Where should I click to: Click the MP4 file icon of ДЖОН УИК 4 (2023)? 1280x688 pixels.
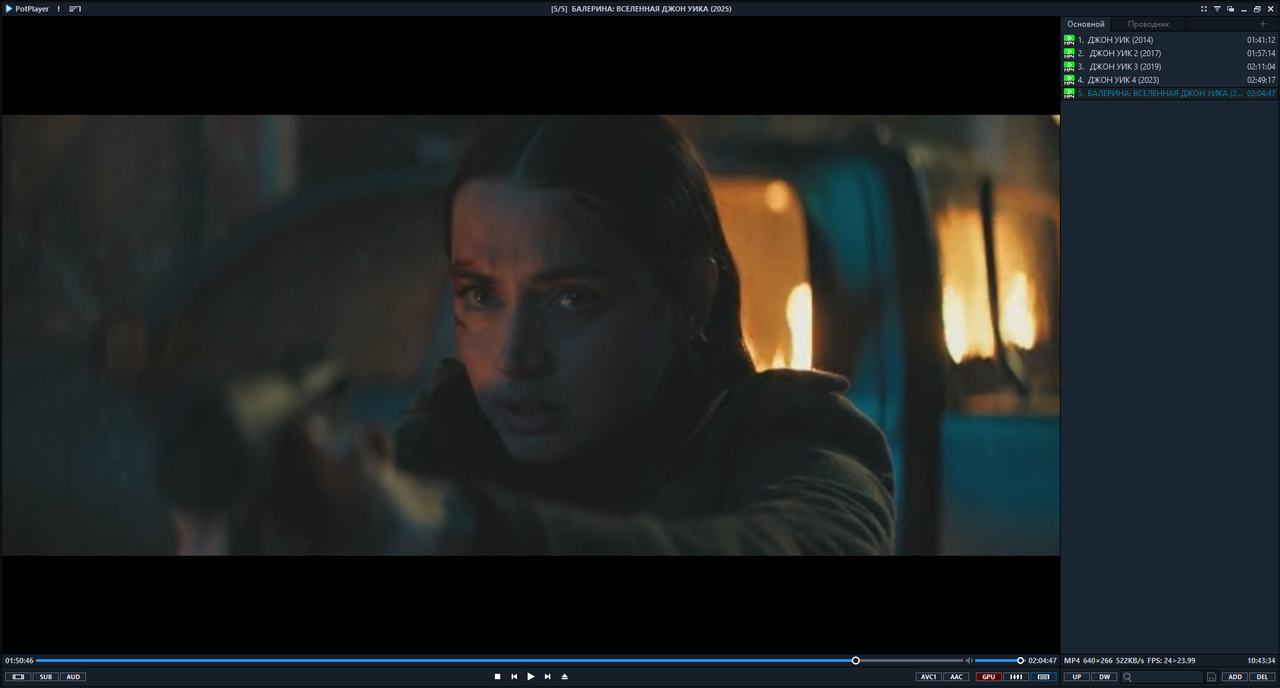point(1069,79)
